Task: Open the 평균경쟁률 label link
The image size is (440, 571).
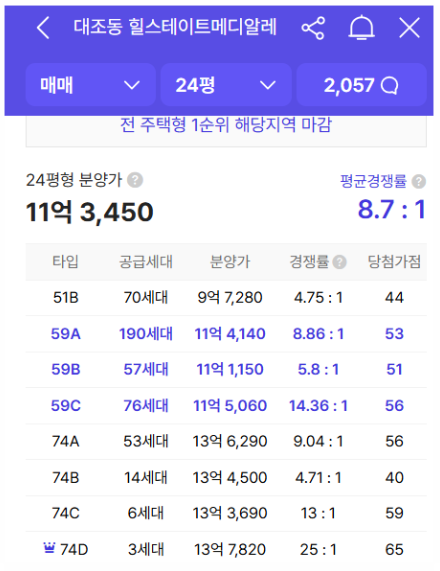Action: tap(373, 181)
